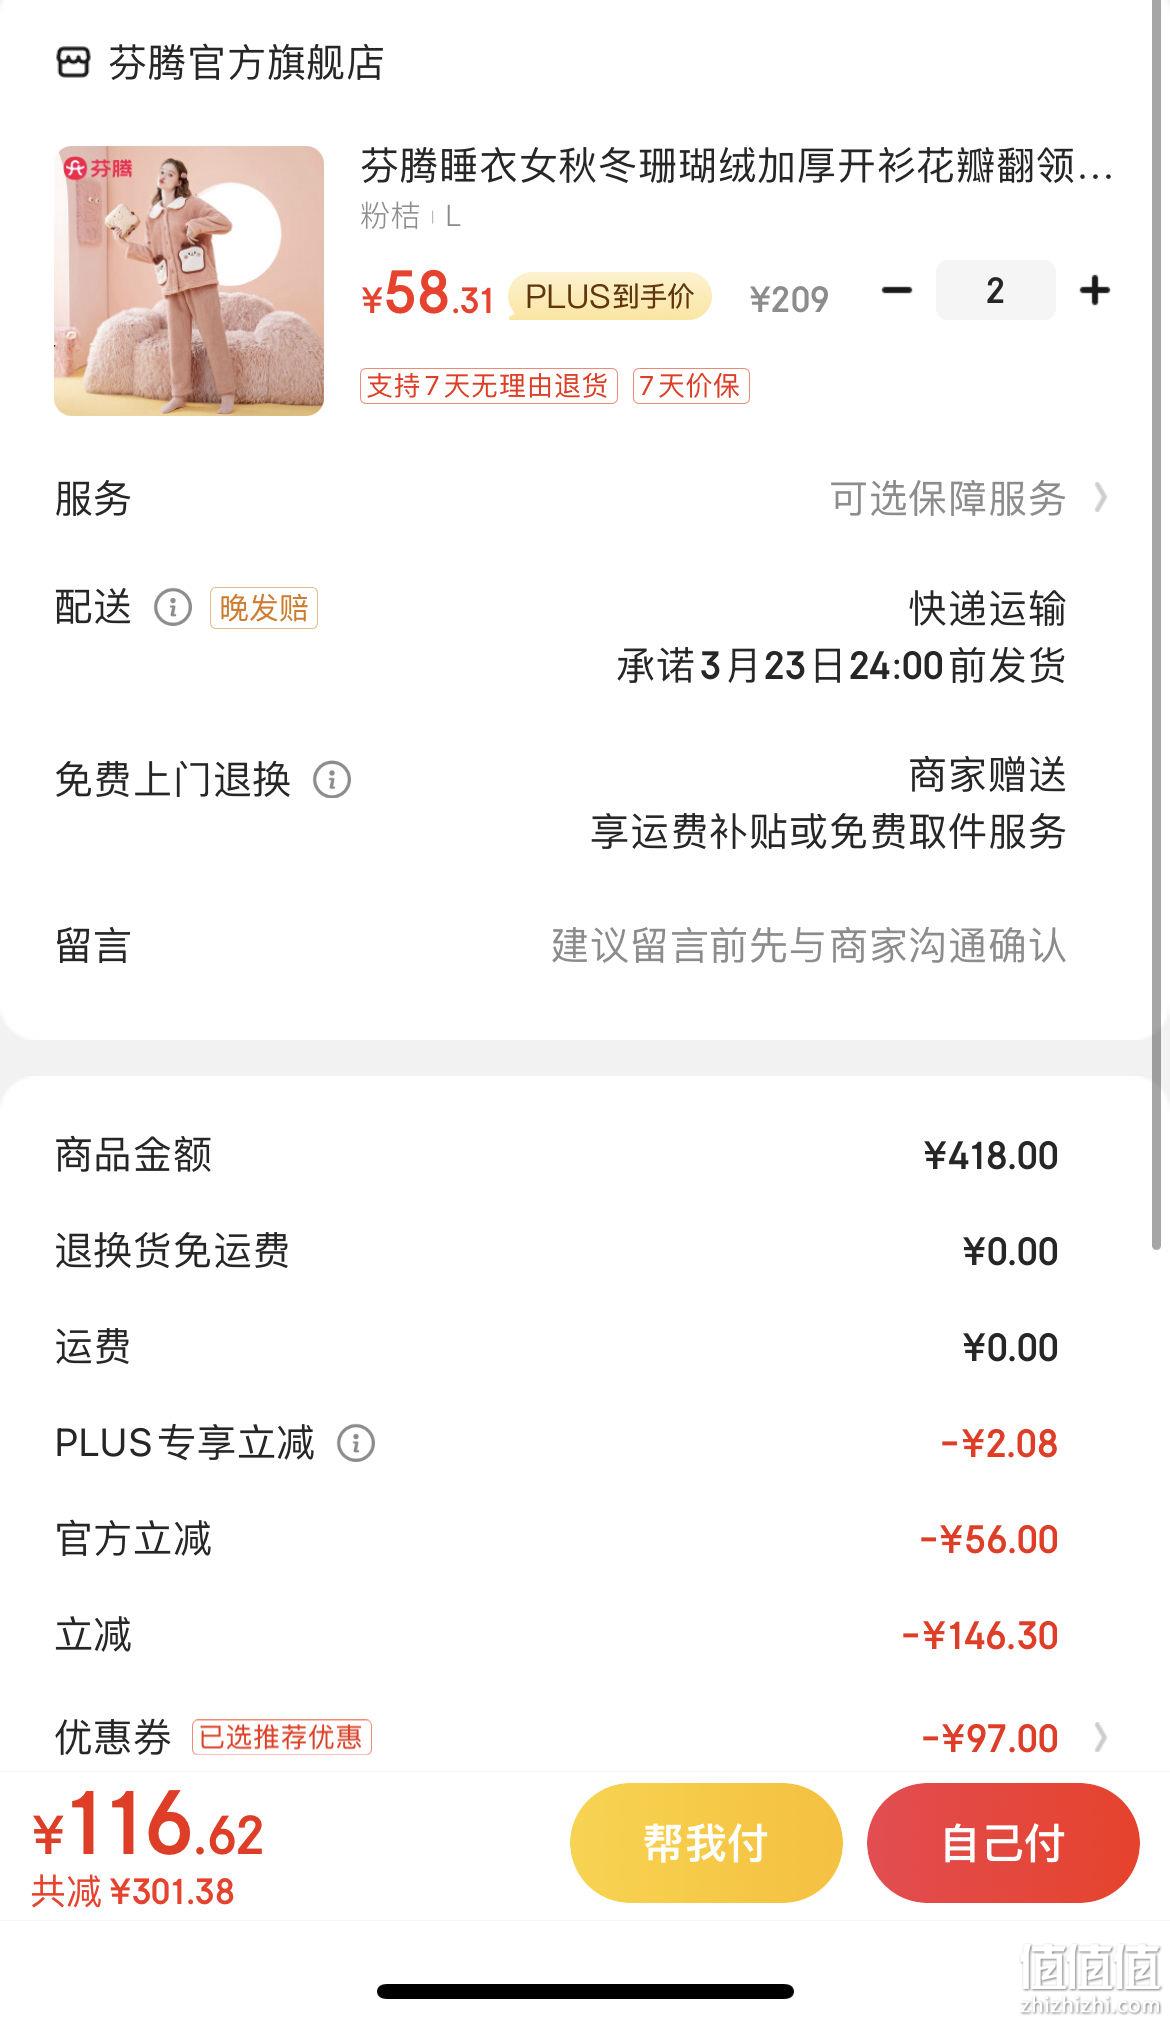Open the 芬腾官方旗舰店 store page
The height and width of the screenshot is (2023, 1170).
[x=246, y=63]
